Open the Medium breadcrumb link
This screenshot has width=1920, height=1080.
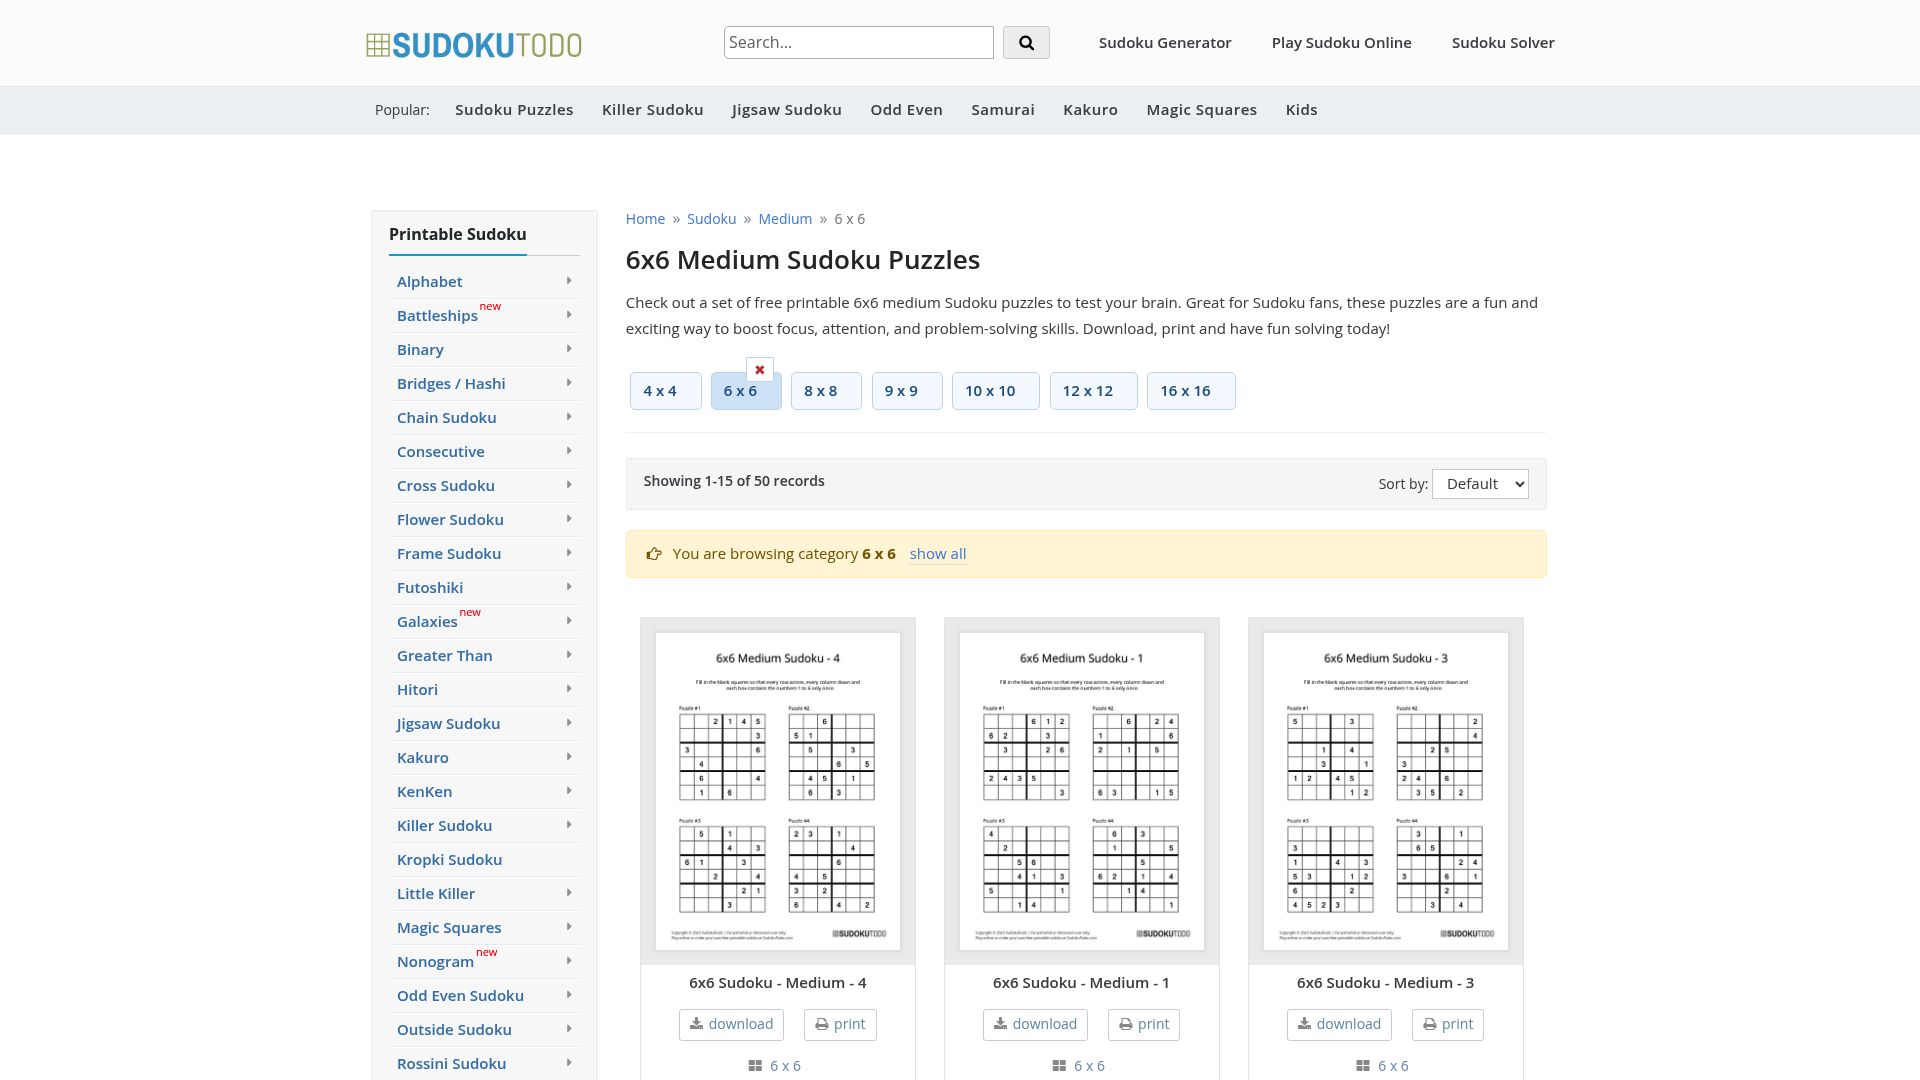pyautogui.click(x=785, y=219)
